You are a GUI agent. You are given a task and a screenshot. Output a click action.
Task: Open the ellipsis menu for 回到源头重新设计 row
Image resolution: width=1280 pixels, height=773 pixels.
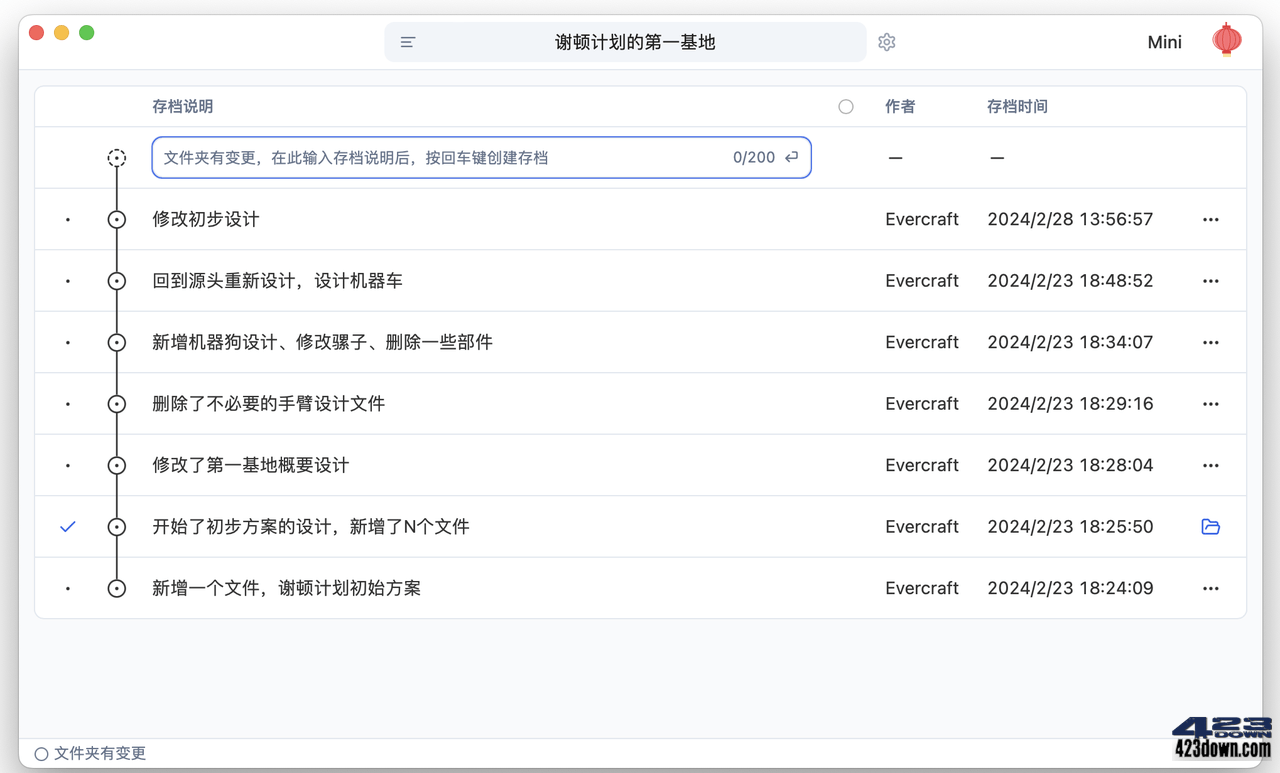click(1210, 280)
